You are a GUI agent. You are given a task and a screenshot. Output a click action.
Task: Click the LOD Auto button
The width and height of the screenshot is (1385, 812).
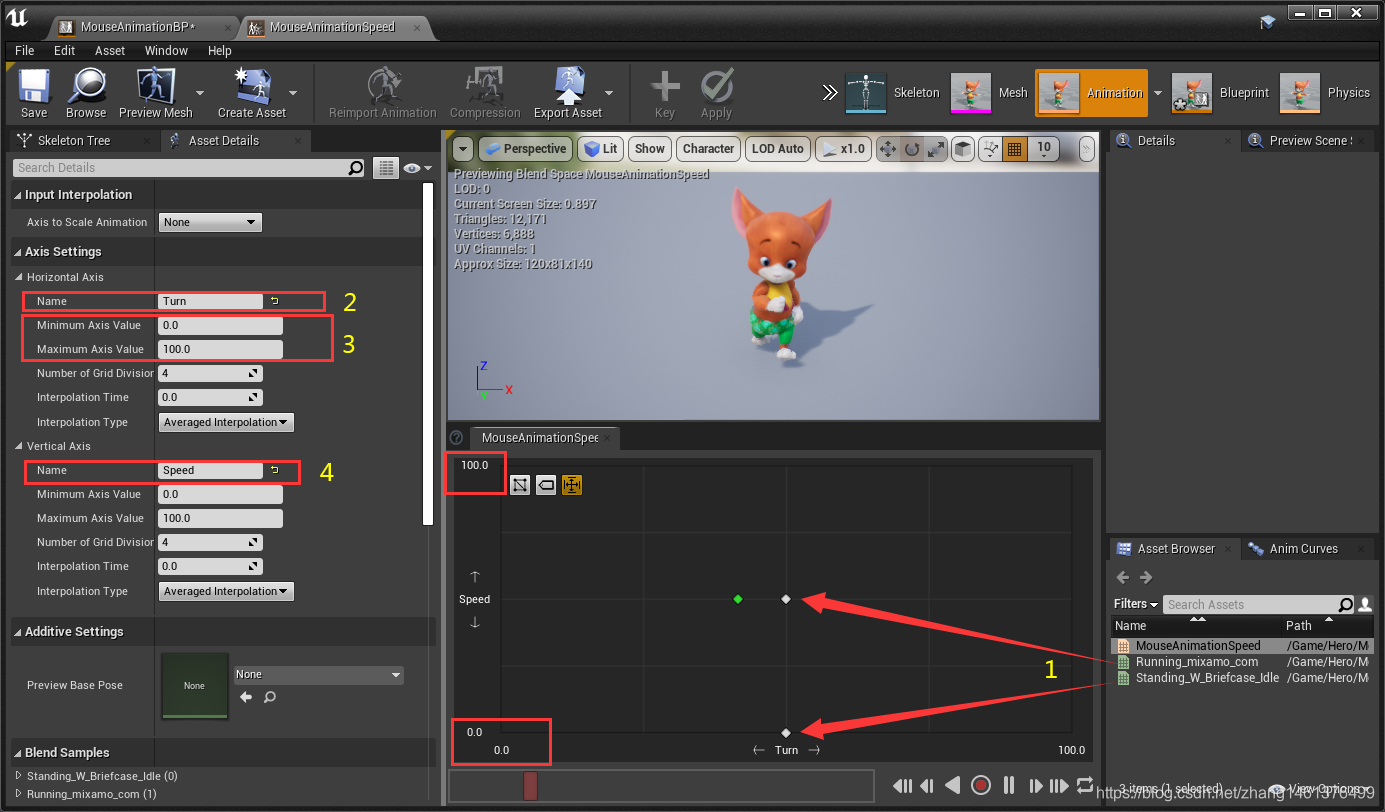777,149
